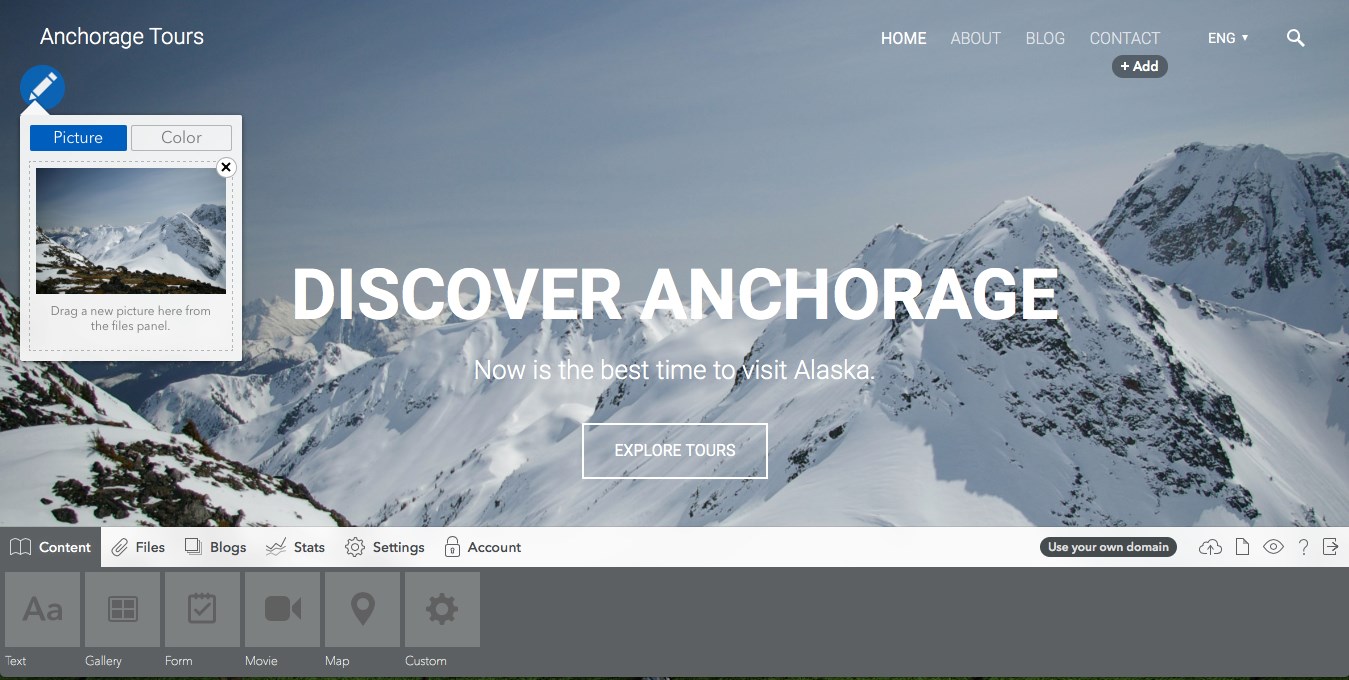
Task: Expand the ENG language dropdown
Action: (x=1228, y=38)
